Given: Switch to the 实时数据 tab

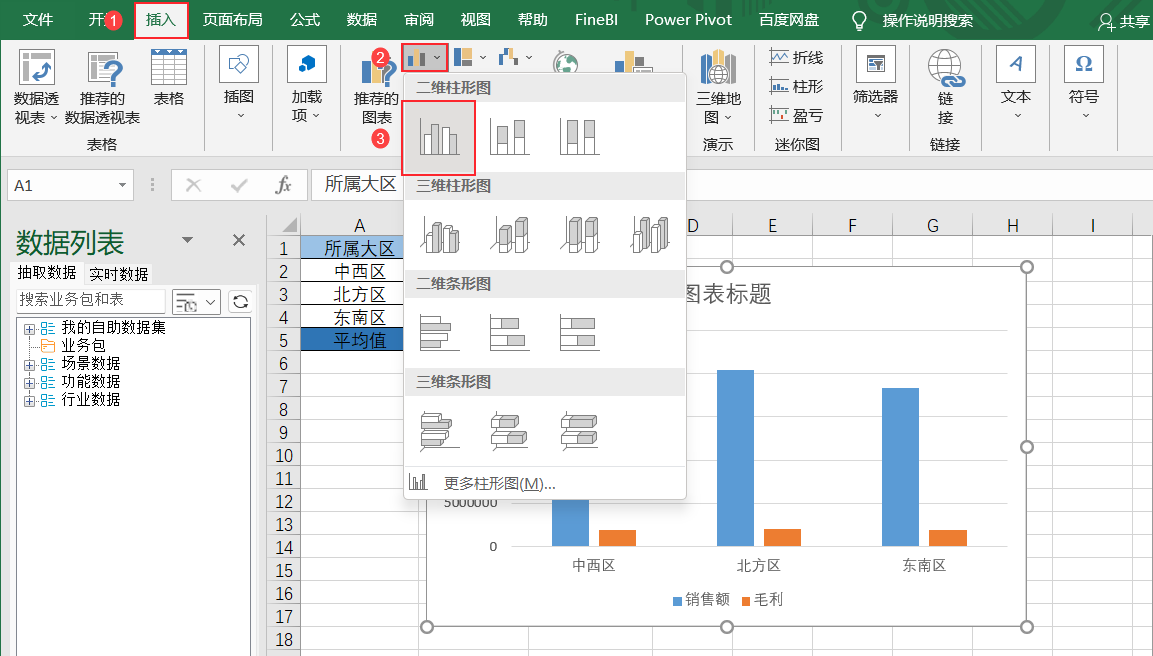Looking at the screenshot, I should click(x=118, y=274).
